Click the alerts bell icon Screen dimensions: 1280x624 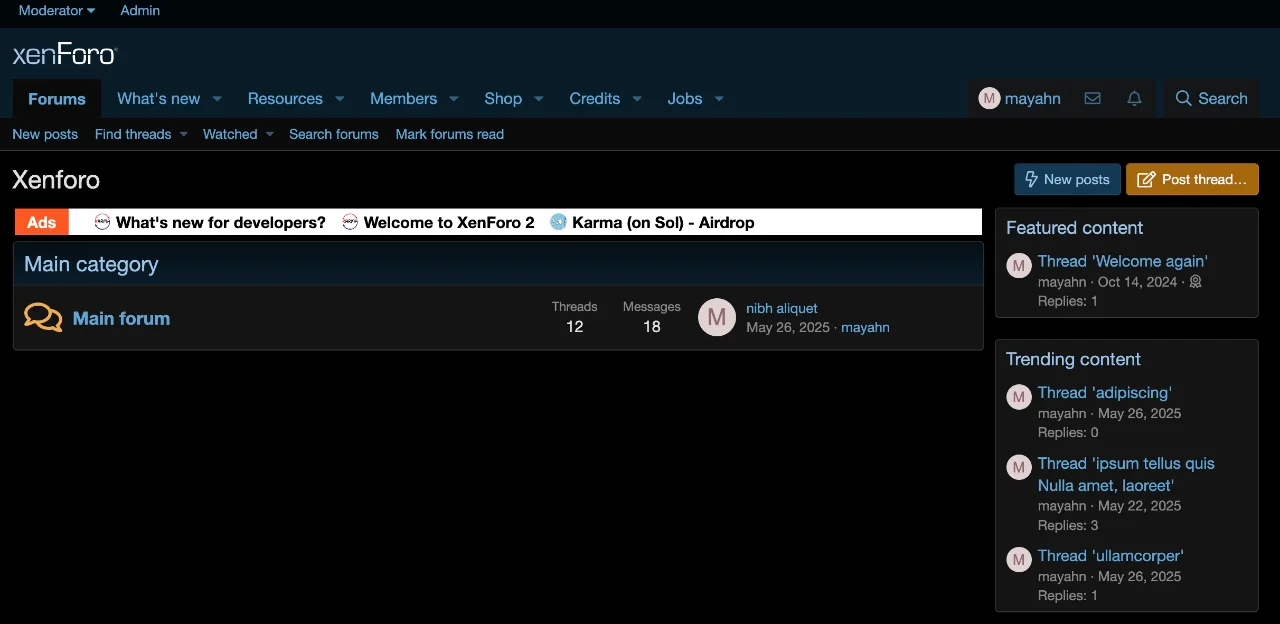pyautogui.click(x=1134, y=98)
